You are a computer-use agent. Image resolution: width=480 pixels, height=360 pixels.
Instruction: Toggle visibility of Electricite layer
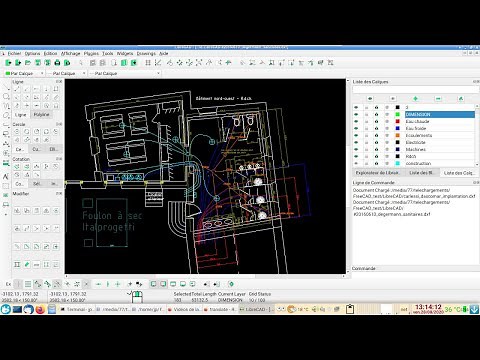356,142
